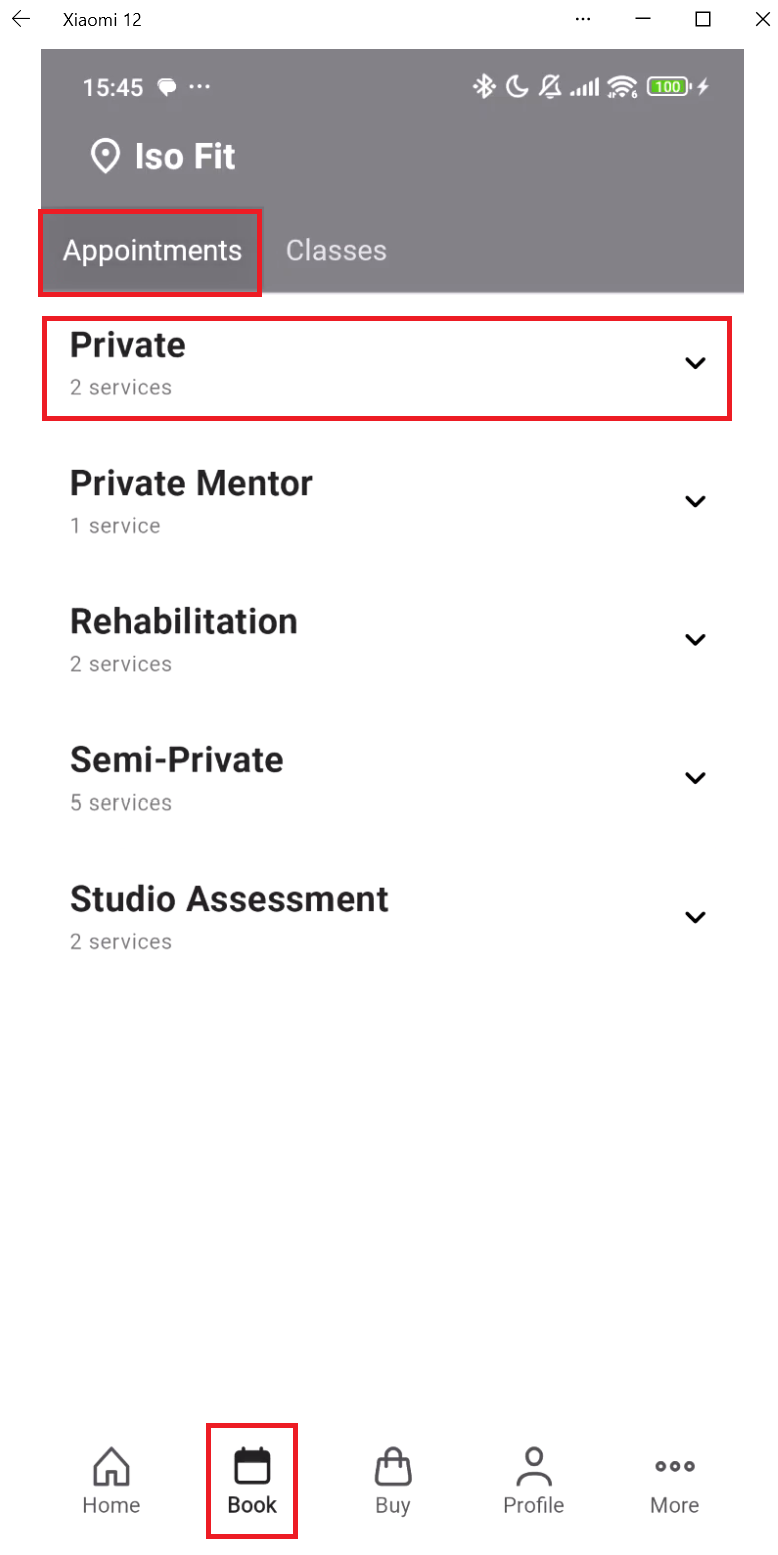The height and width of the screenshot is (1555, 778).
Task: Tap the Semi-Private category title
Action: 177,761
